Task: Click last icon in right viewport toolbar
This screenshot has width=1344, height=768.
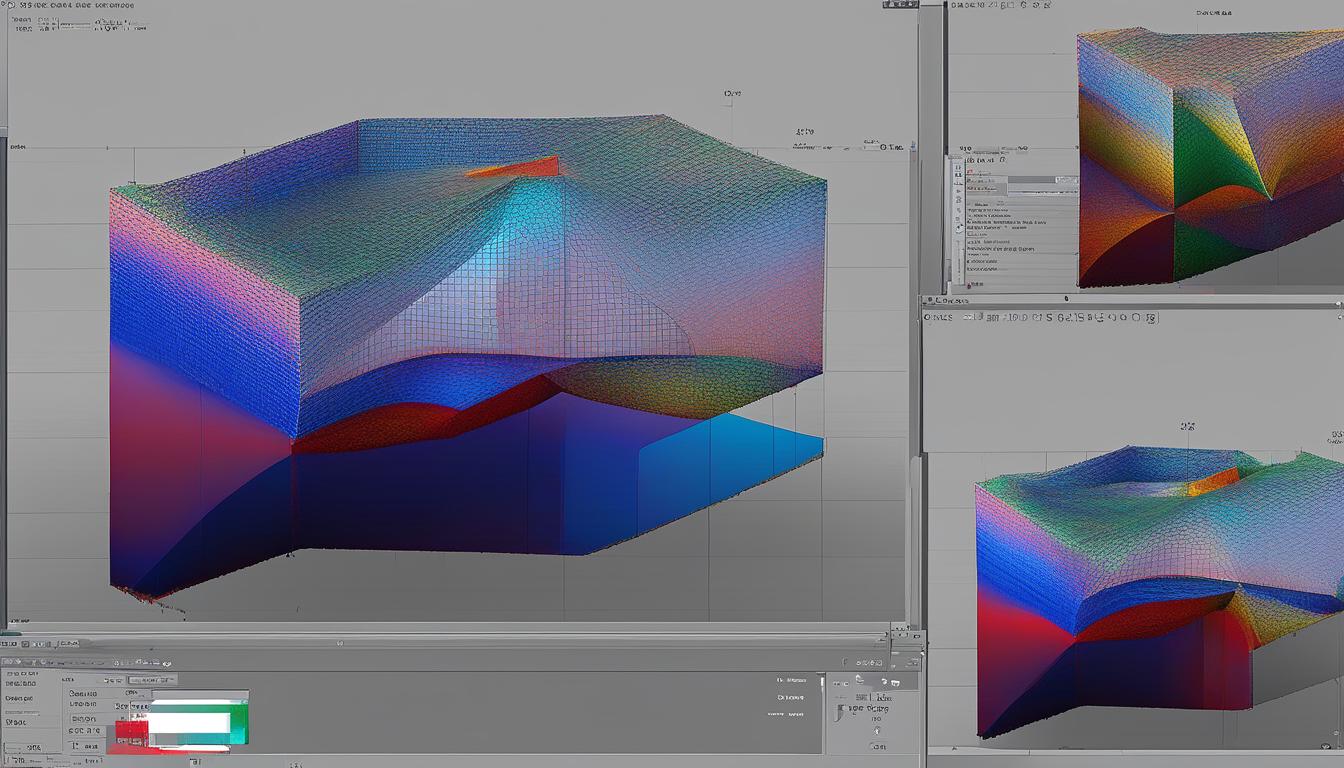Action: point(1152,318)
